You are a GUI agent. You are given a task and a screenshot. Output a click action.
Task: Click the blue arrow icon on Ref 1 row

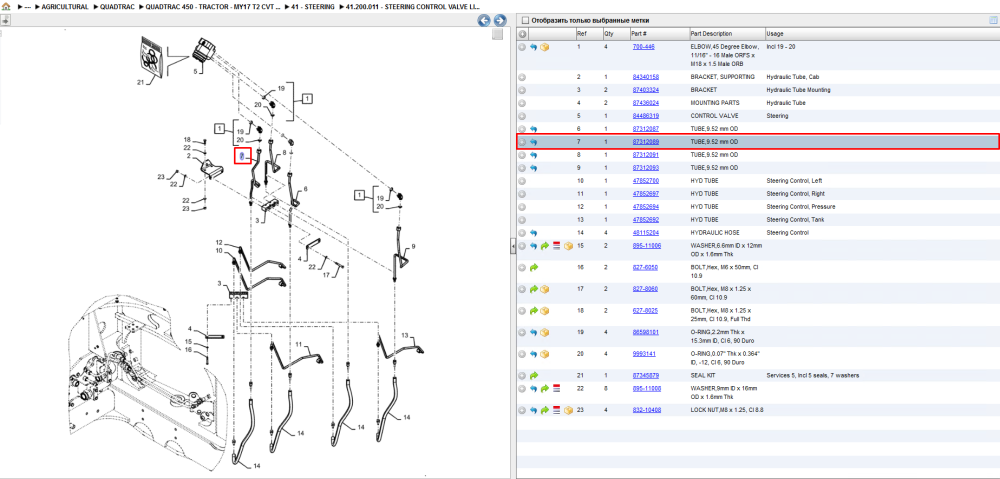click(x=533, y=47)
